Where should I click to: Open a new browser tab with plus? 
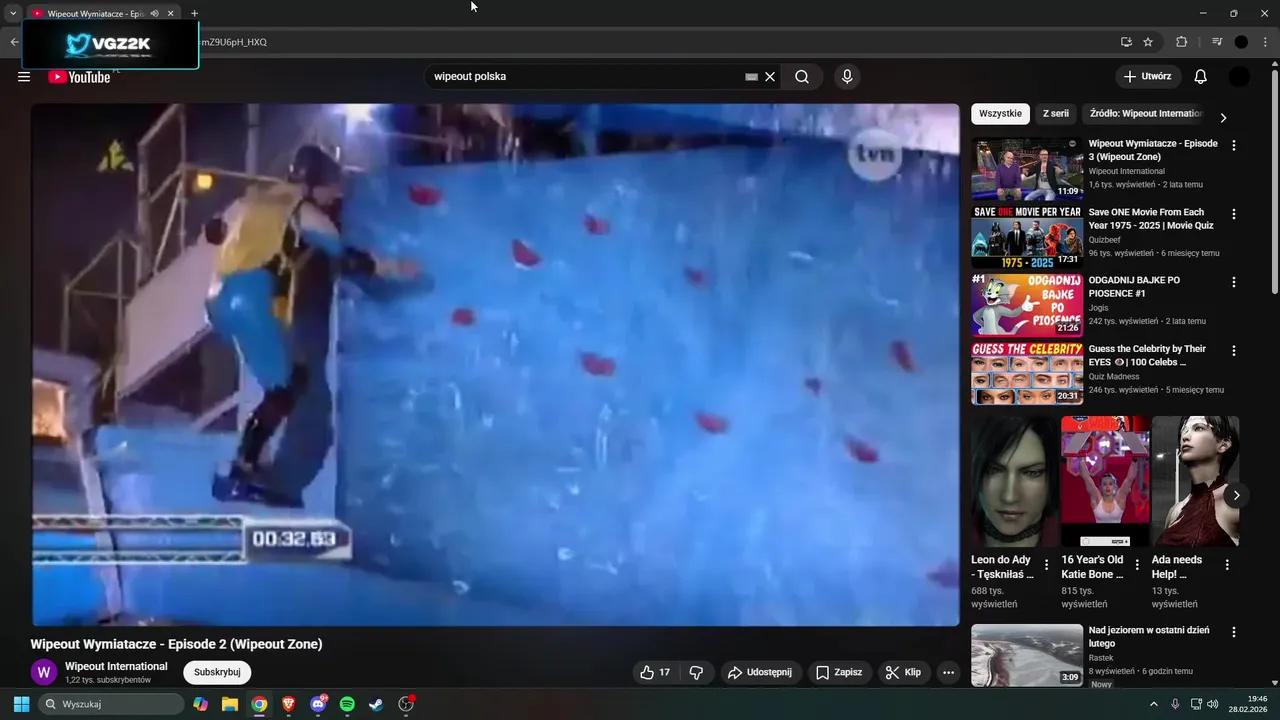point(194,13)
